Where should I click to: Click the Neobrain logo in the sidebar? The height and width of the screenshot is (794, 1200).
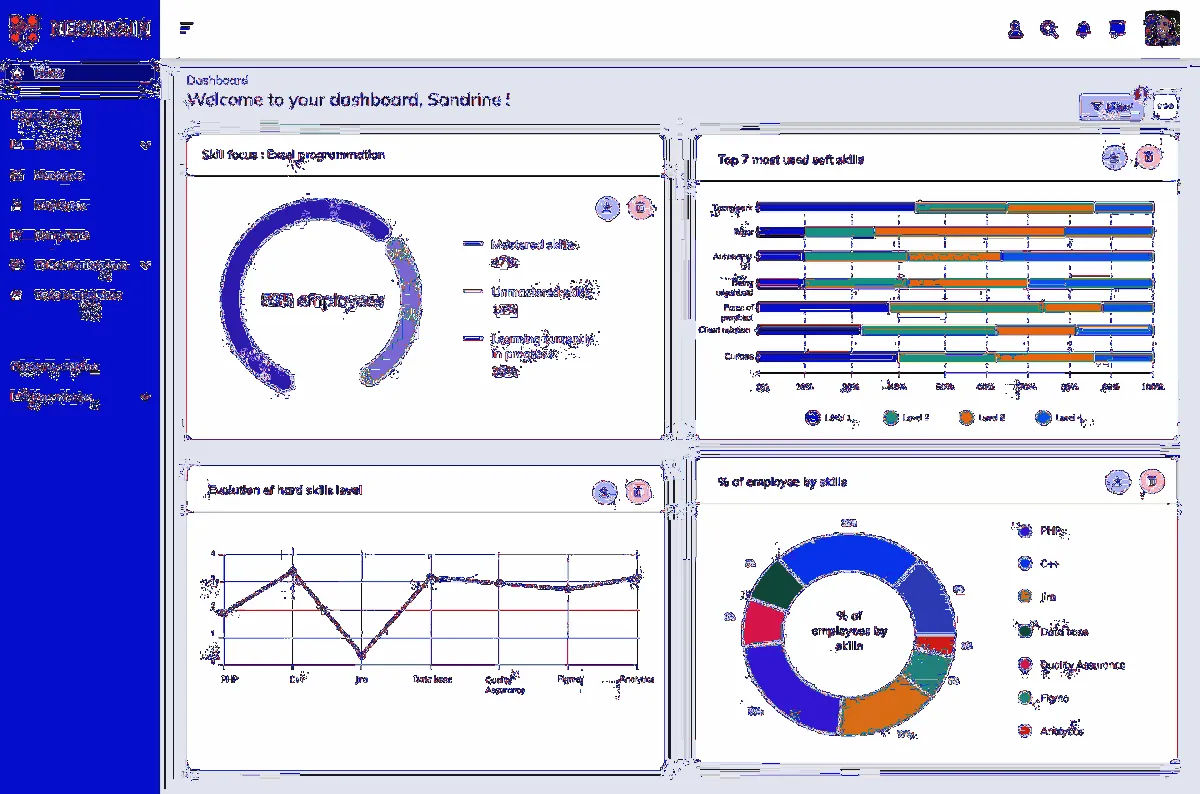pos(80,29)
